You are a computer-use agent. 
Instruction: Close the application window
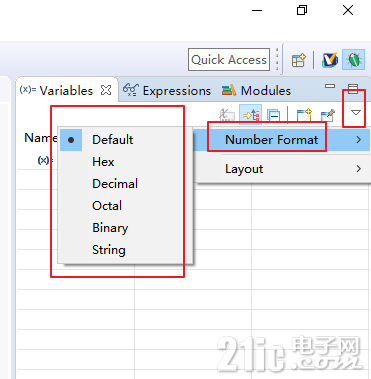[348, 10]
